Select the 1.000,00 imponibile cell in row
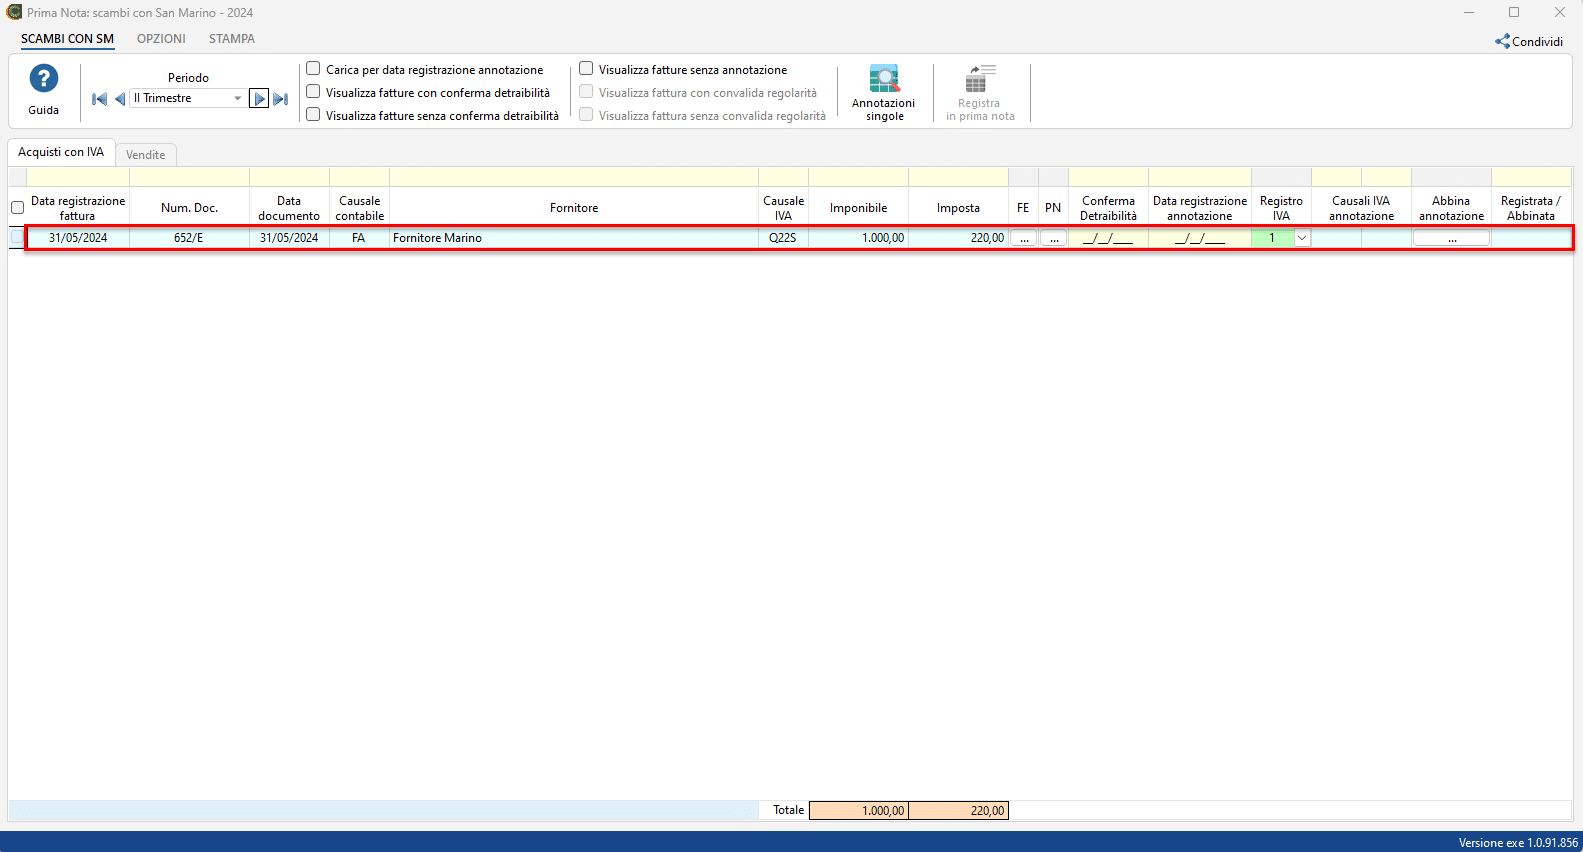This screenshot has width=1583, height=852. [x=858, y=238]
